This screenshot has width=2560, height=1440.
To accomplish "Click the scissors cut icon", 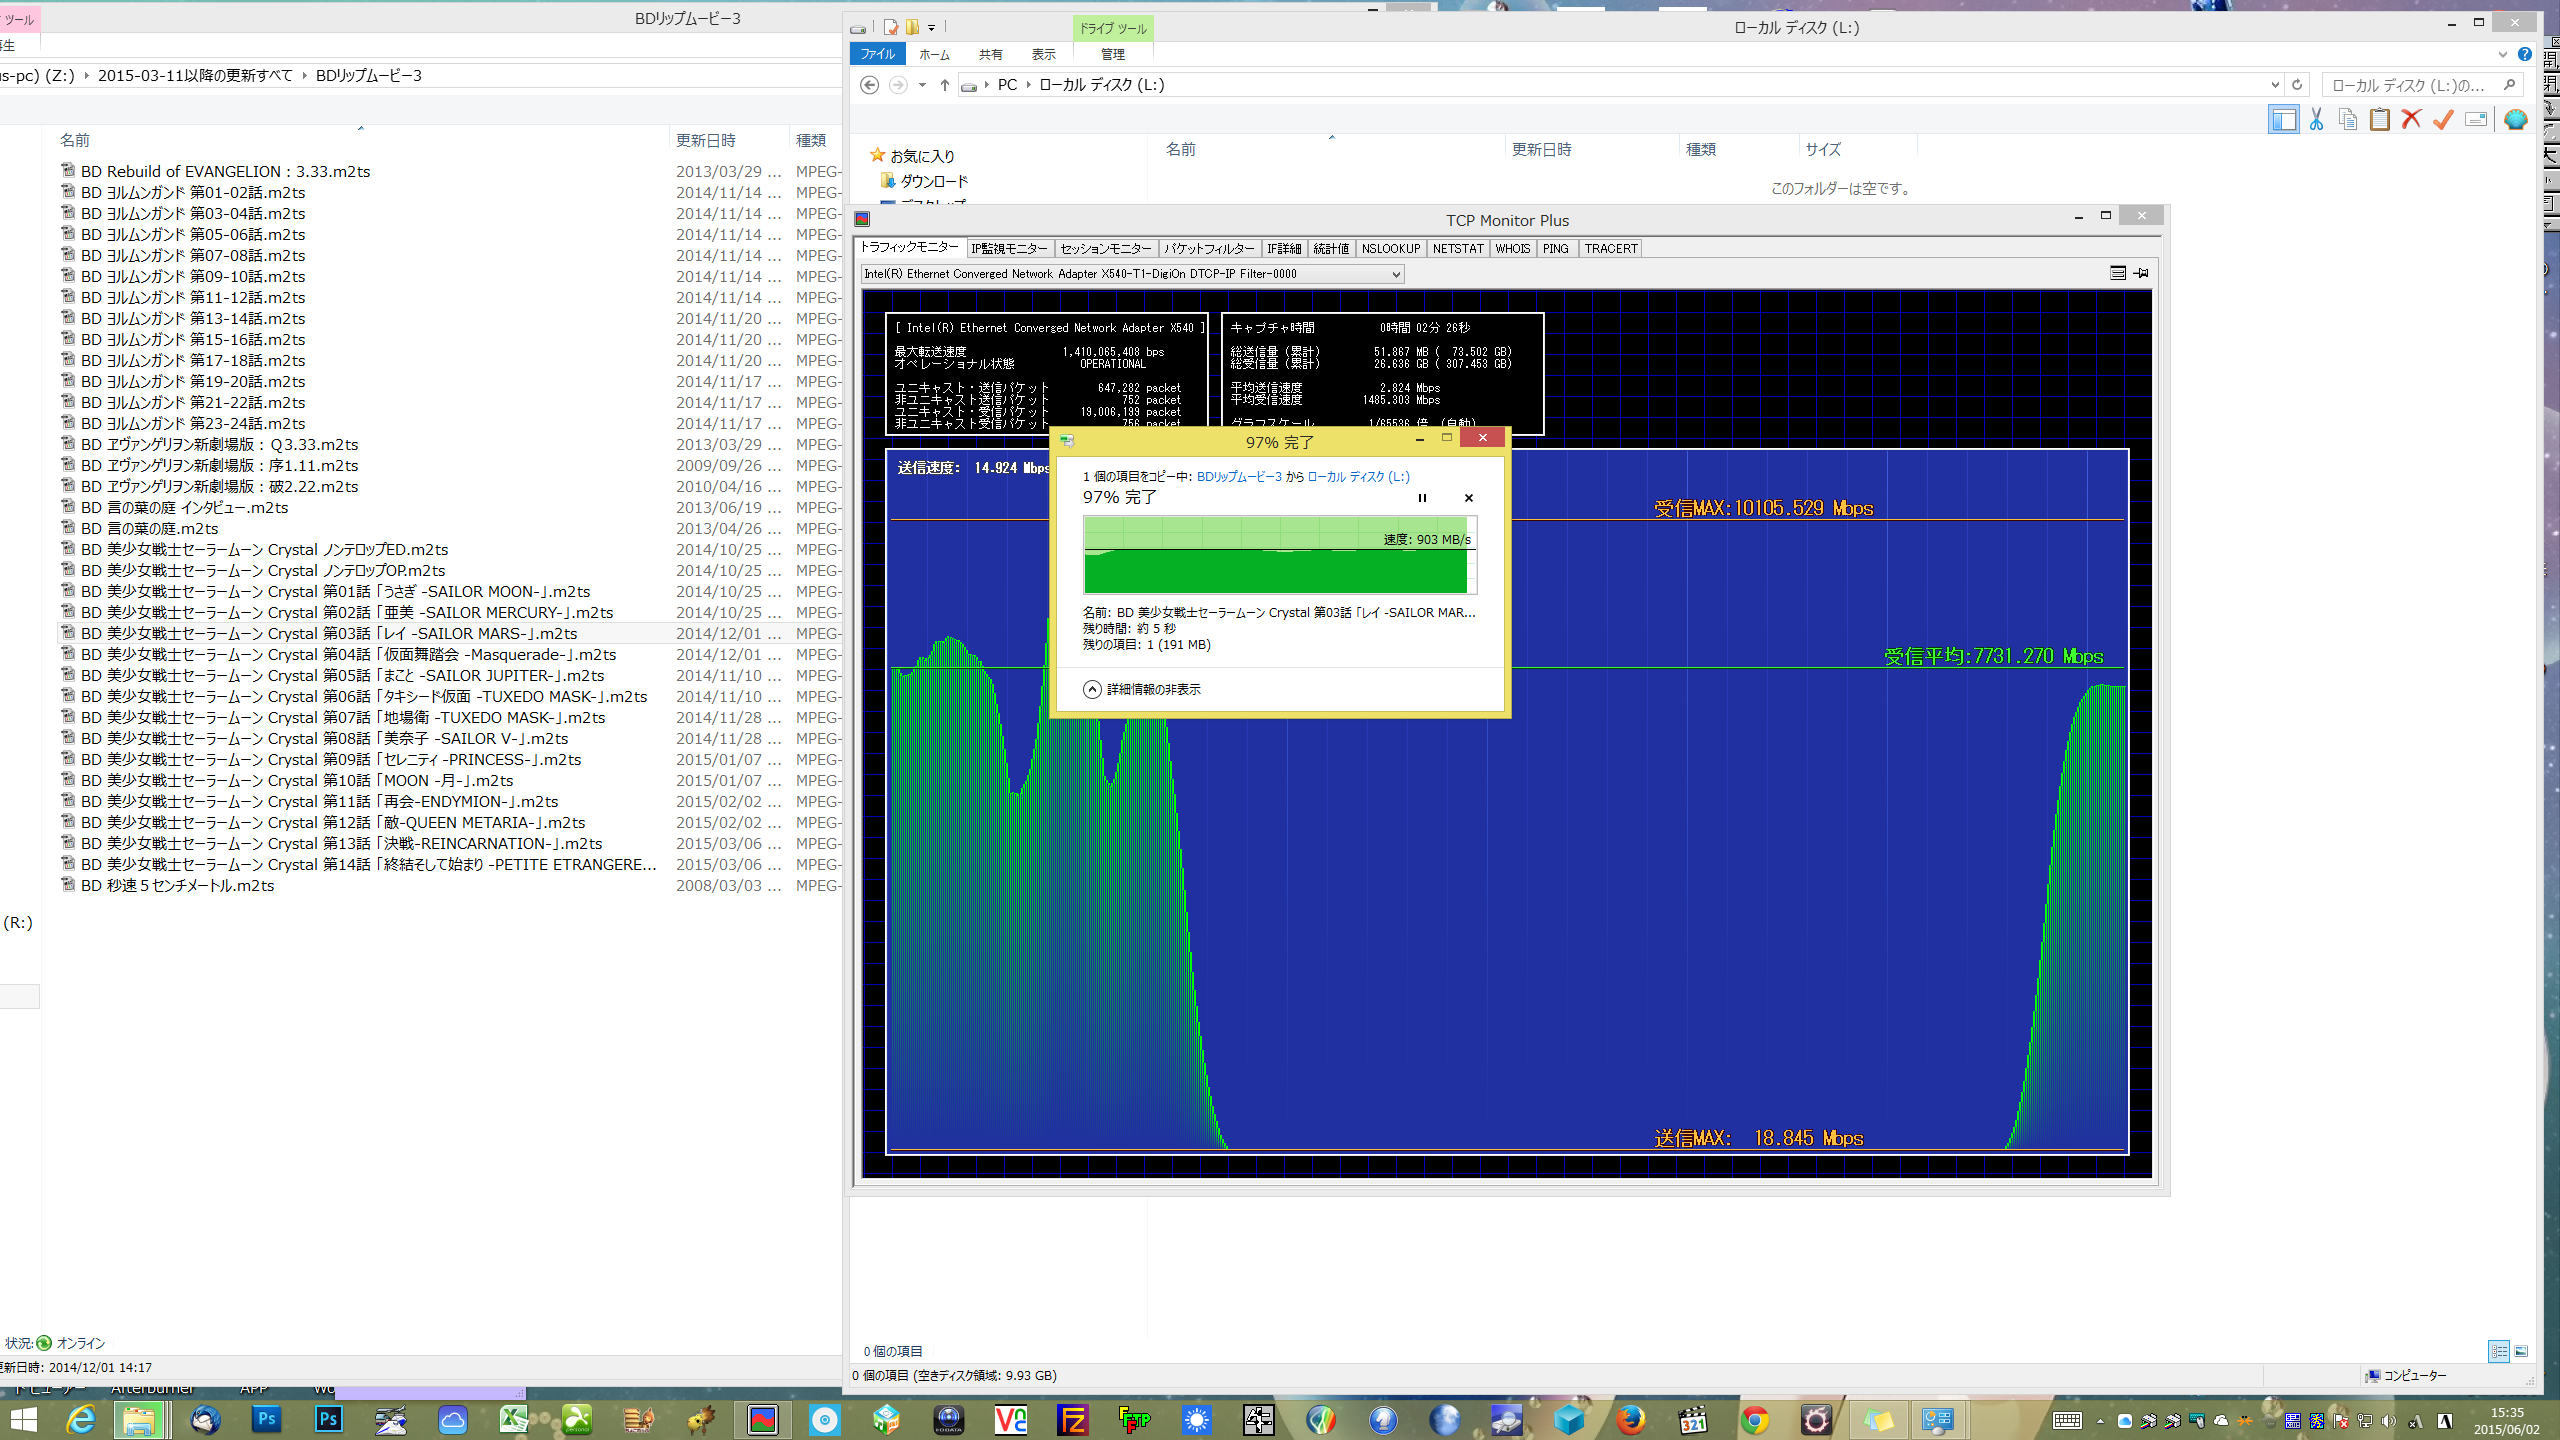I will pyautogui.click(x=2316, y=120).
